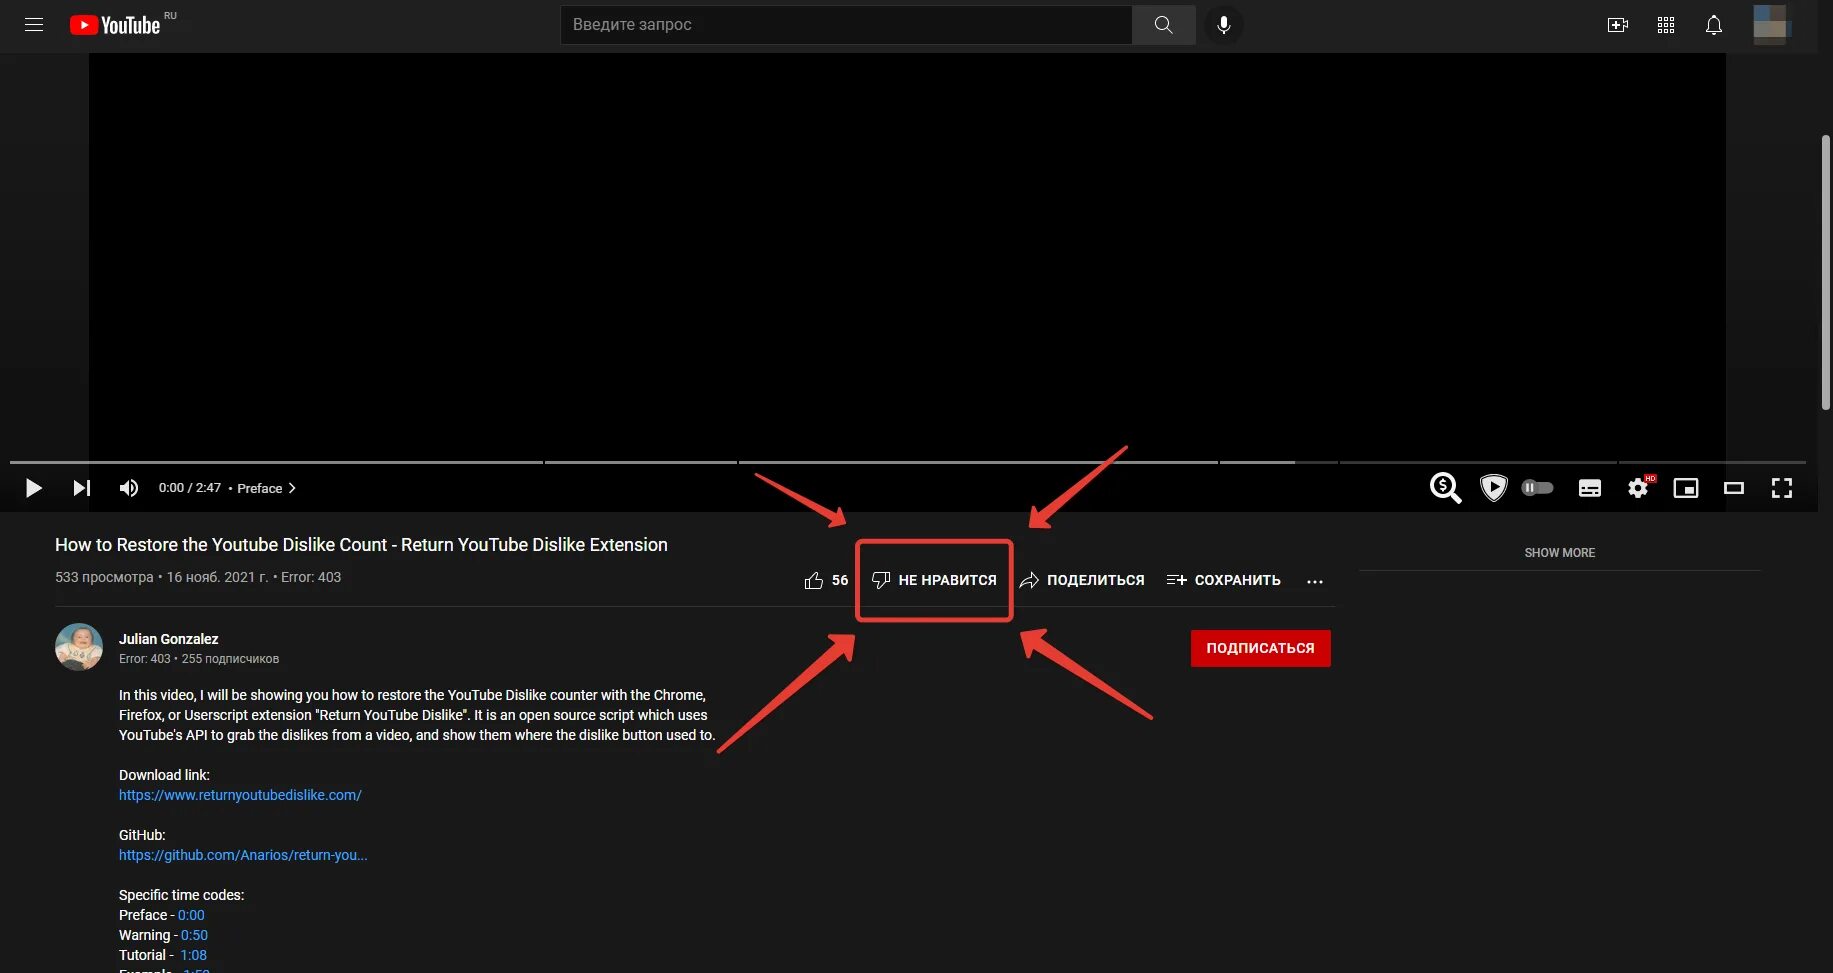Screen dimensions: 1833x973
Task: Jump to Warning timestamp 0:50
Action: [x=194, y=935]
